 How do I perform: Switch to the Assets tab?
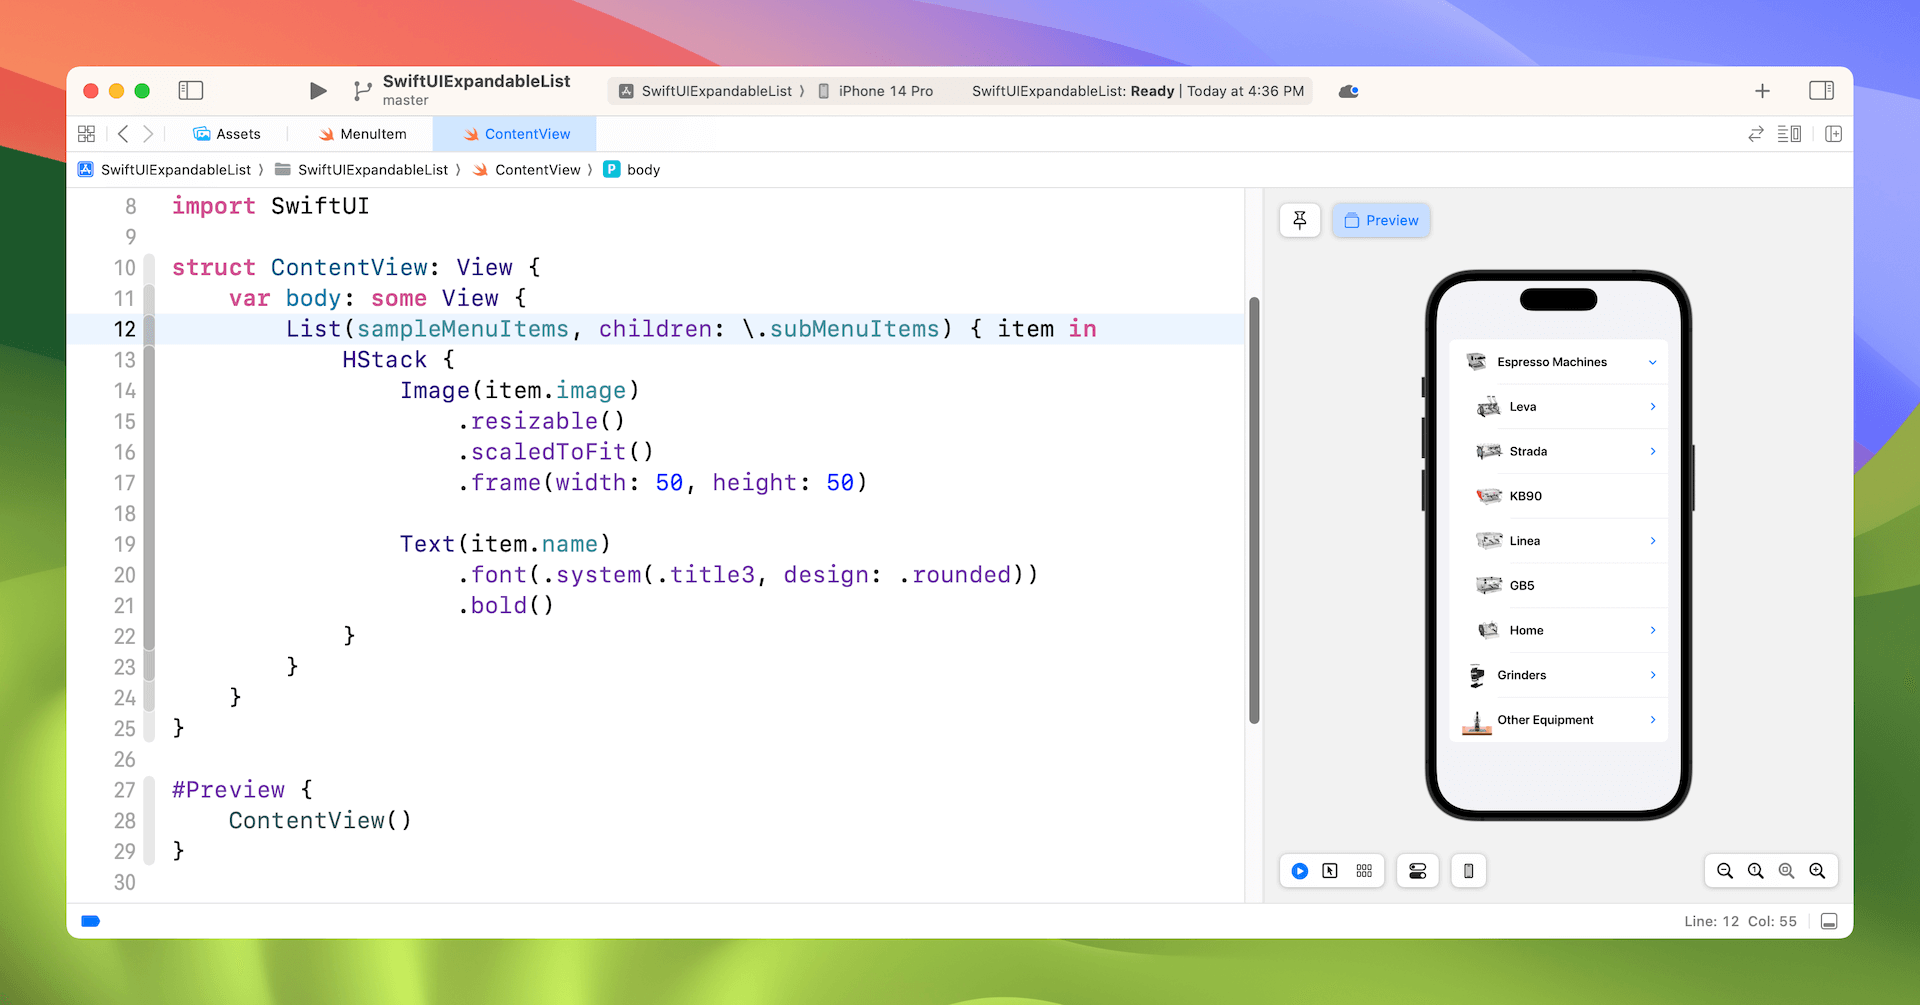tap(227, 134)
